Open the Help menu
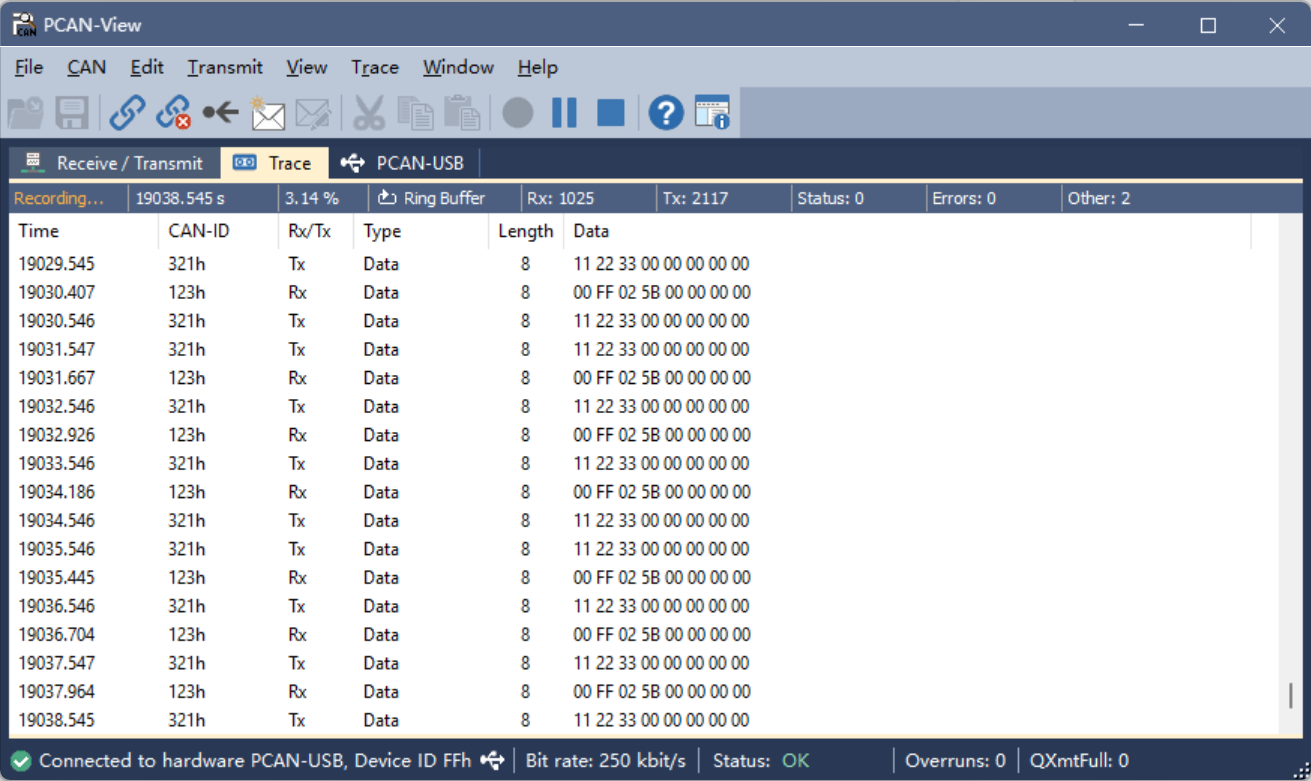This screenshot has height=781, width=1311. click(537, 67)
